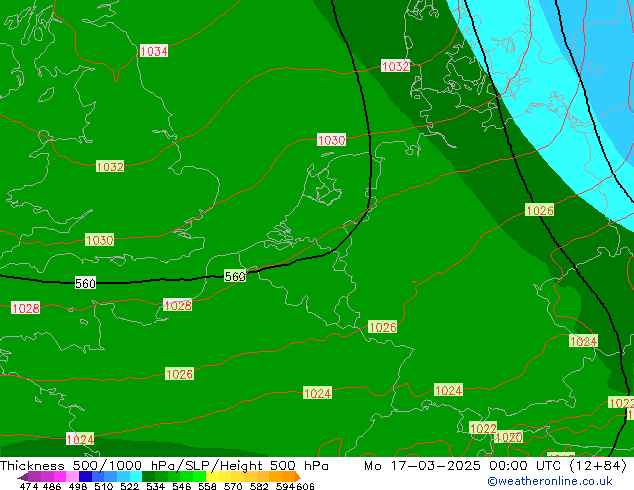
Task: Click the legend value 582
Action: coord(259,486)
